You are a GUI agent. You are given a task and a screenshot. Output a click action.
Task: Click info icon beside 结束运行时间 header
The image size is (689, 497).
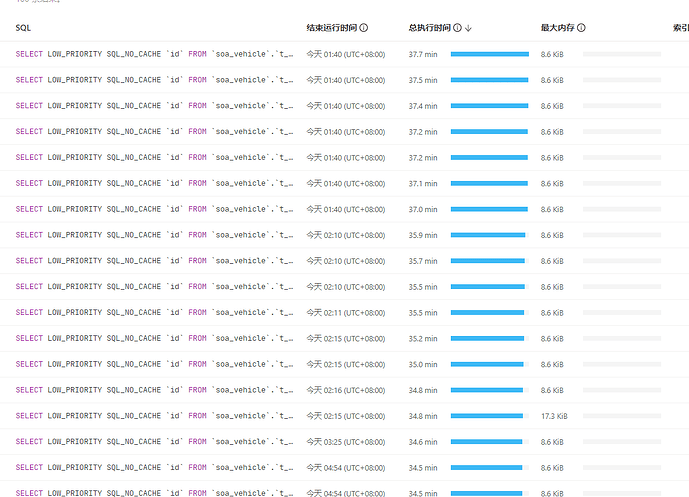[364, 28]
